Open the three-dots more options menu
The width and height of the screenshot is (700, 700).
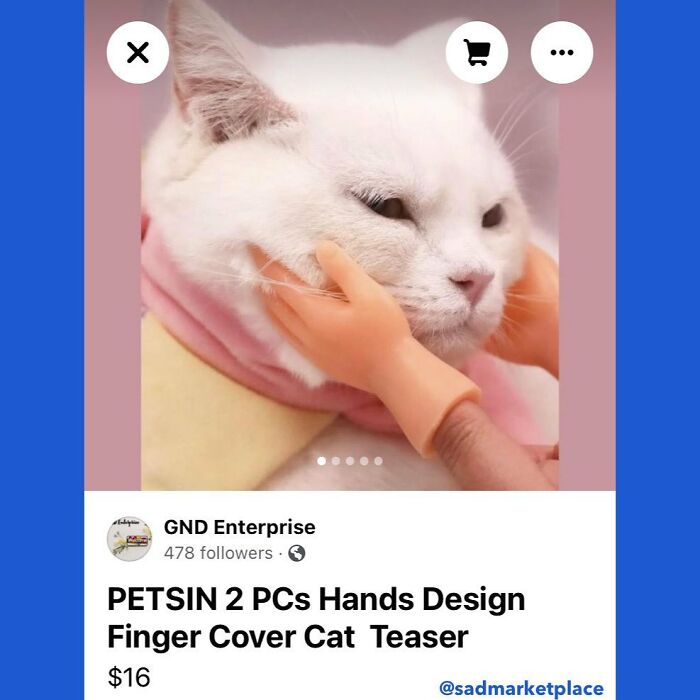coord(562,53)
